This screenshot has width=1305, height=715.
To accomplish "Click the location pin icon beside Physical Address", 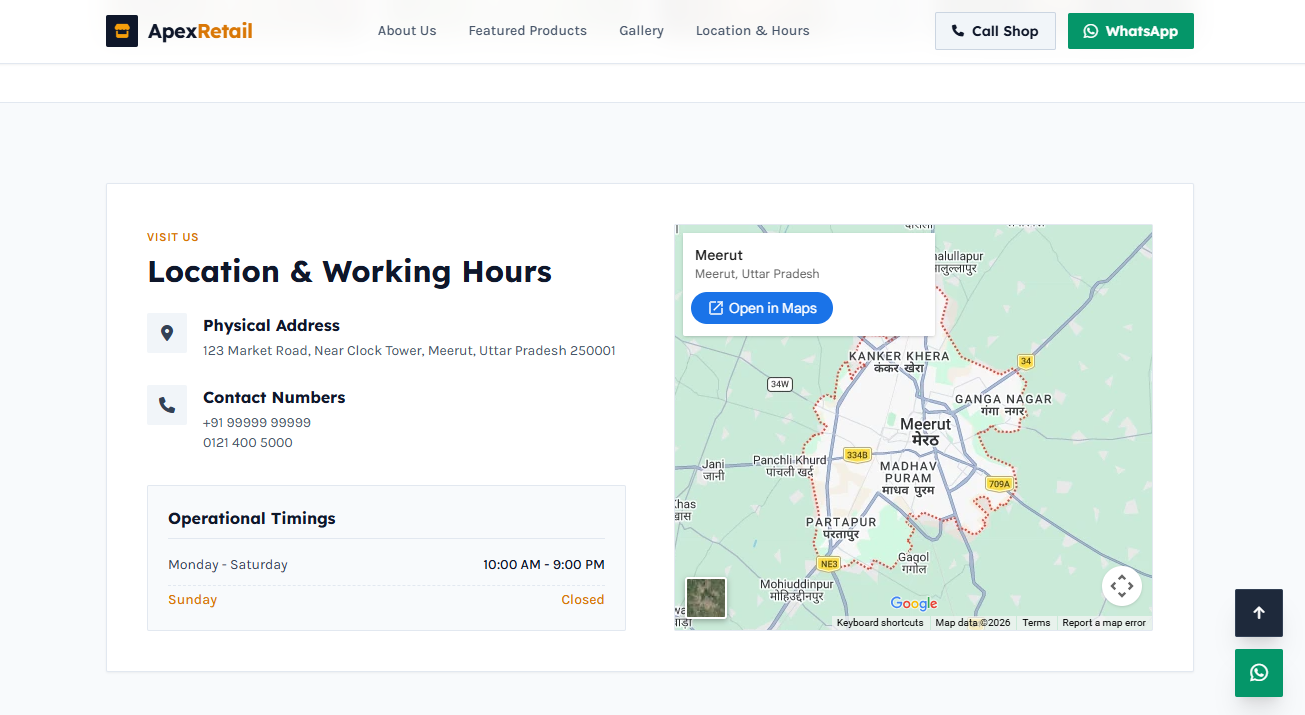I will 167,333.
